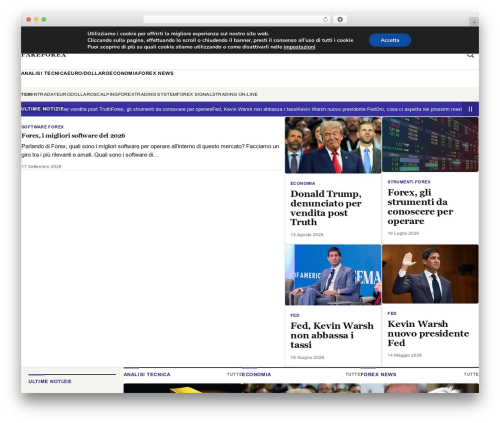Screen dimensions: 500x423
Task: Click the date '13 Agosto 2026'
Action: pyautogui.click(x=307, y=235)
